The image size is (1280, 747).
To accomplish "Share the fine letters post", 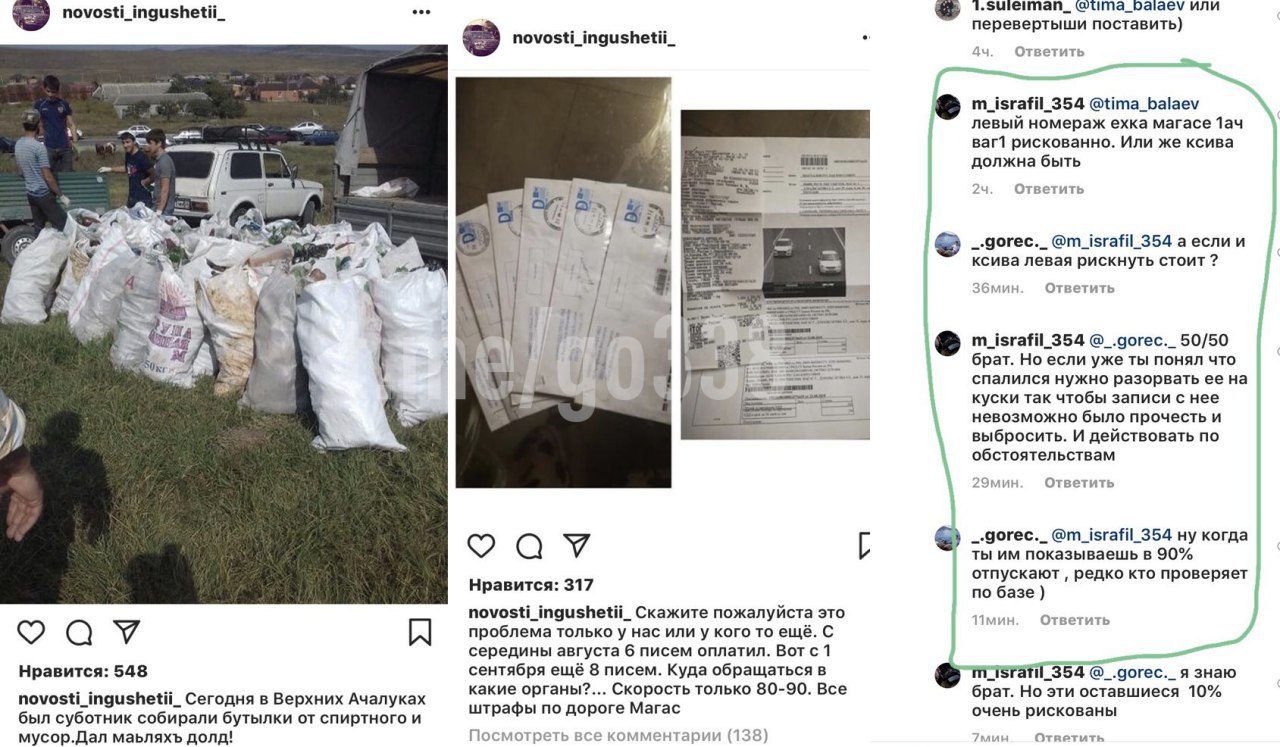I will click(x=577, y=545).
